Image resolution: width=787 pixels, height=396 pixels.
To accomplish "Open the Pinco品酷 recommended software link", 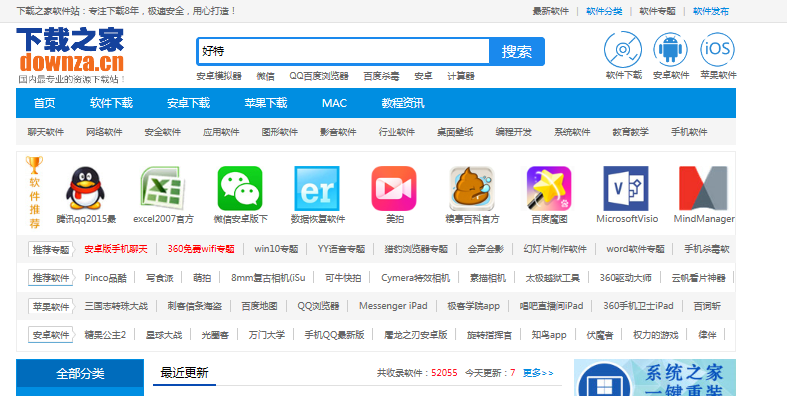I will coord(105,278).
